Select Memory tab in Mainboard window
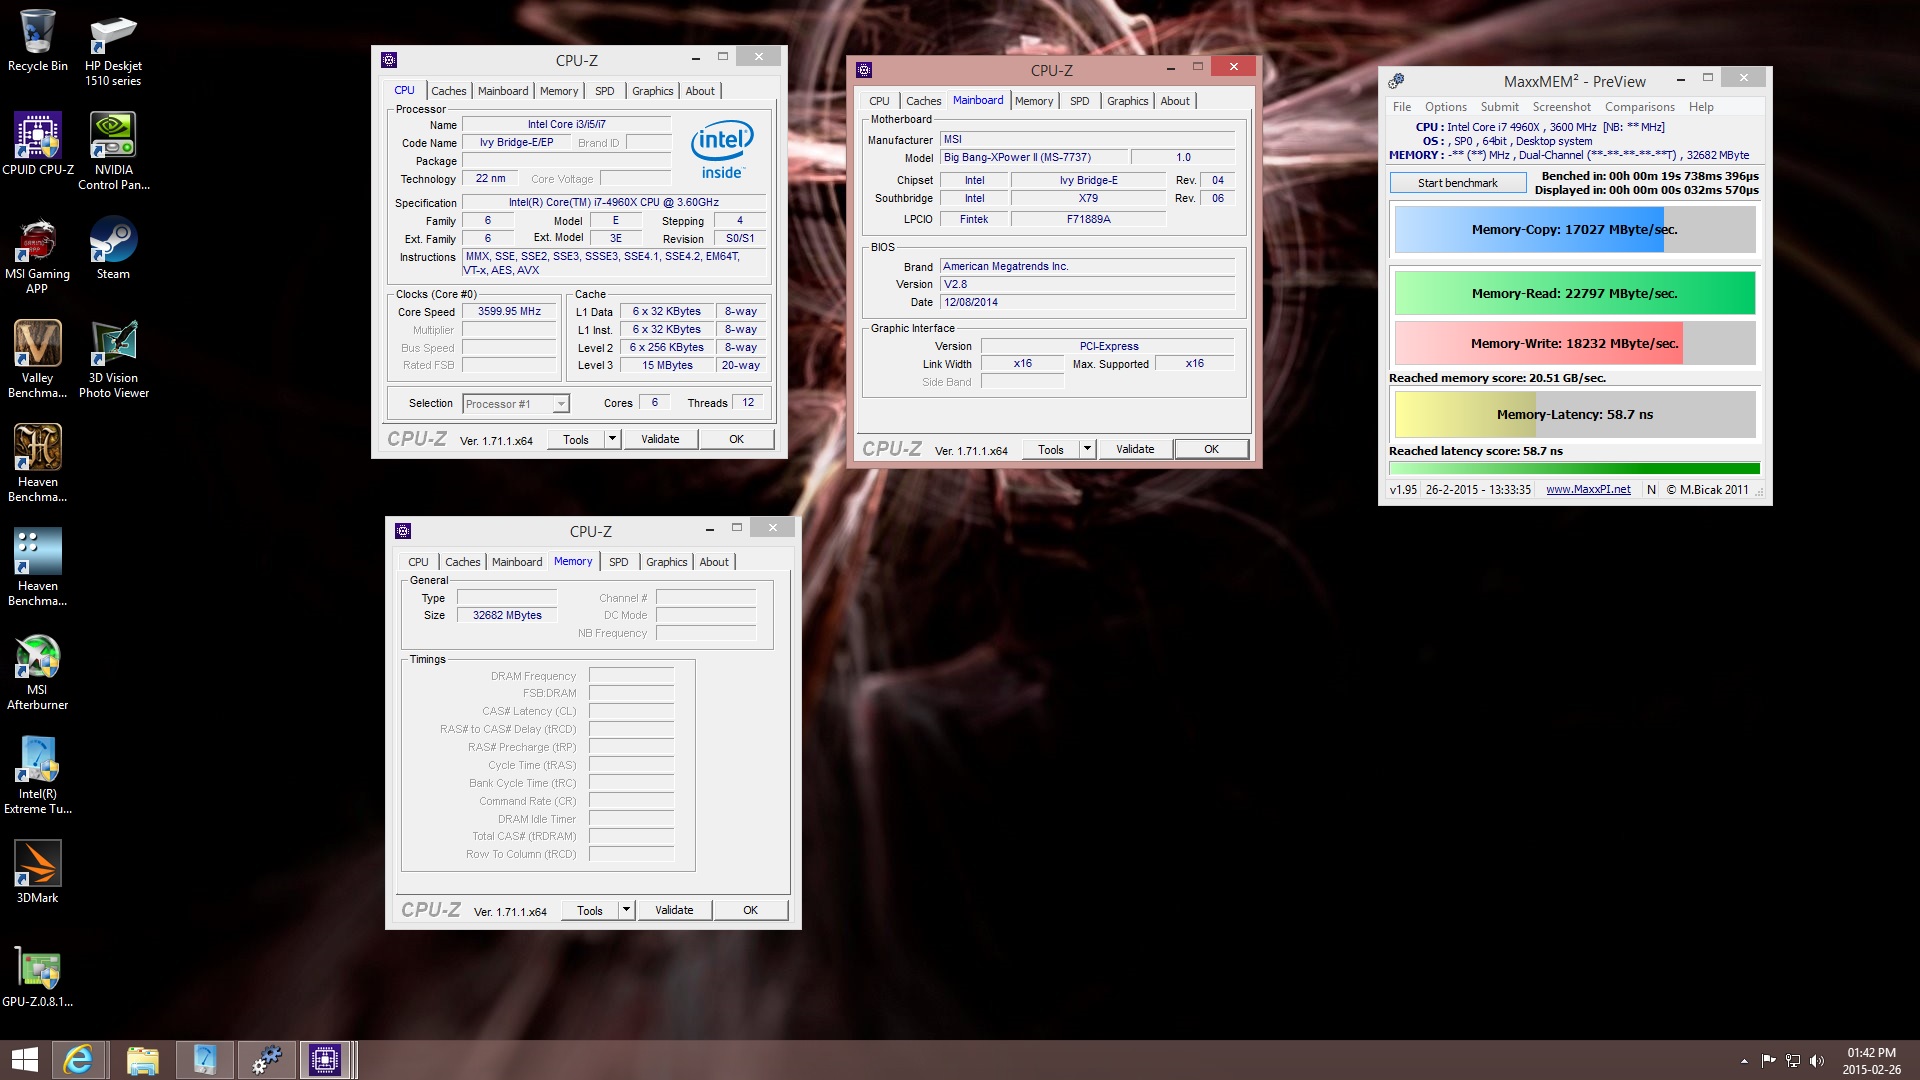This screenshot has height=1080, width=1920. pos(1034,101)
